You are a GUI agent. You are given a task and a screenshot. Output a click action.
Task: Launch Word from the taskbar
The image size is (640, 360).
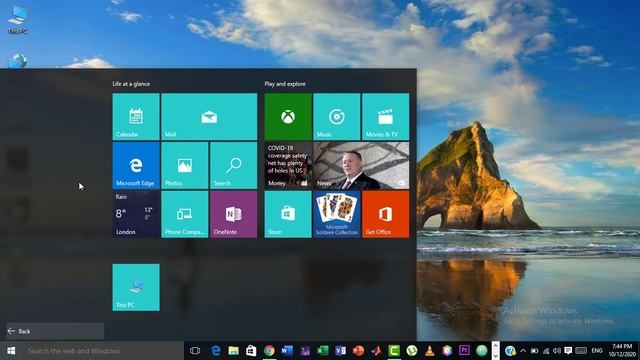click(x=287, y=351)
